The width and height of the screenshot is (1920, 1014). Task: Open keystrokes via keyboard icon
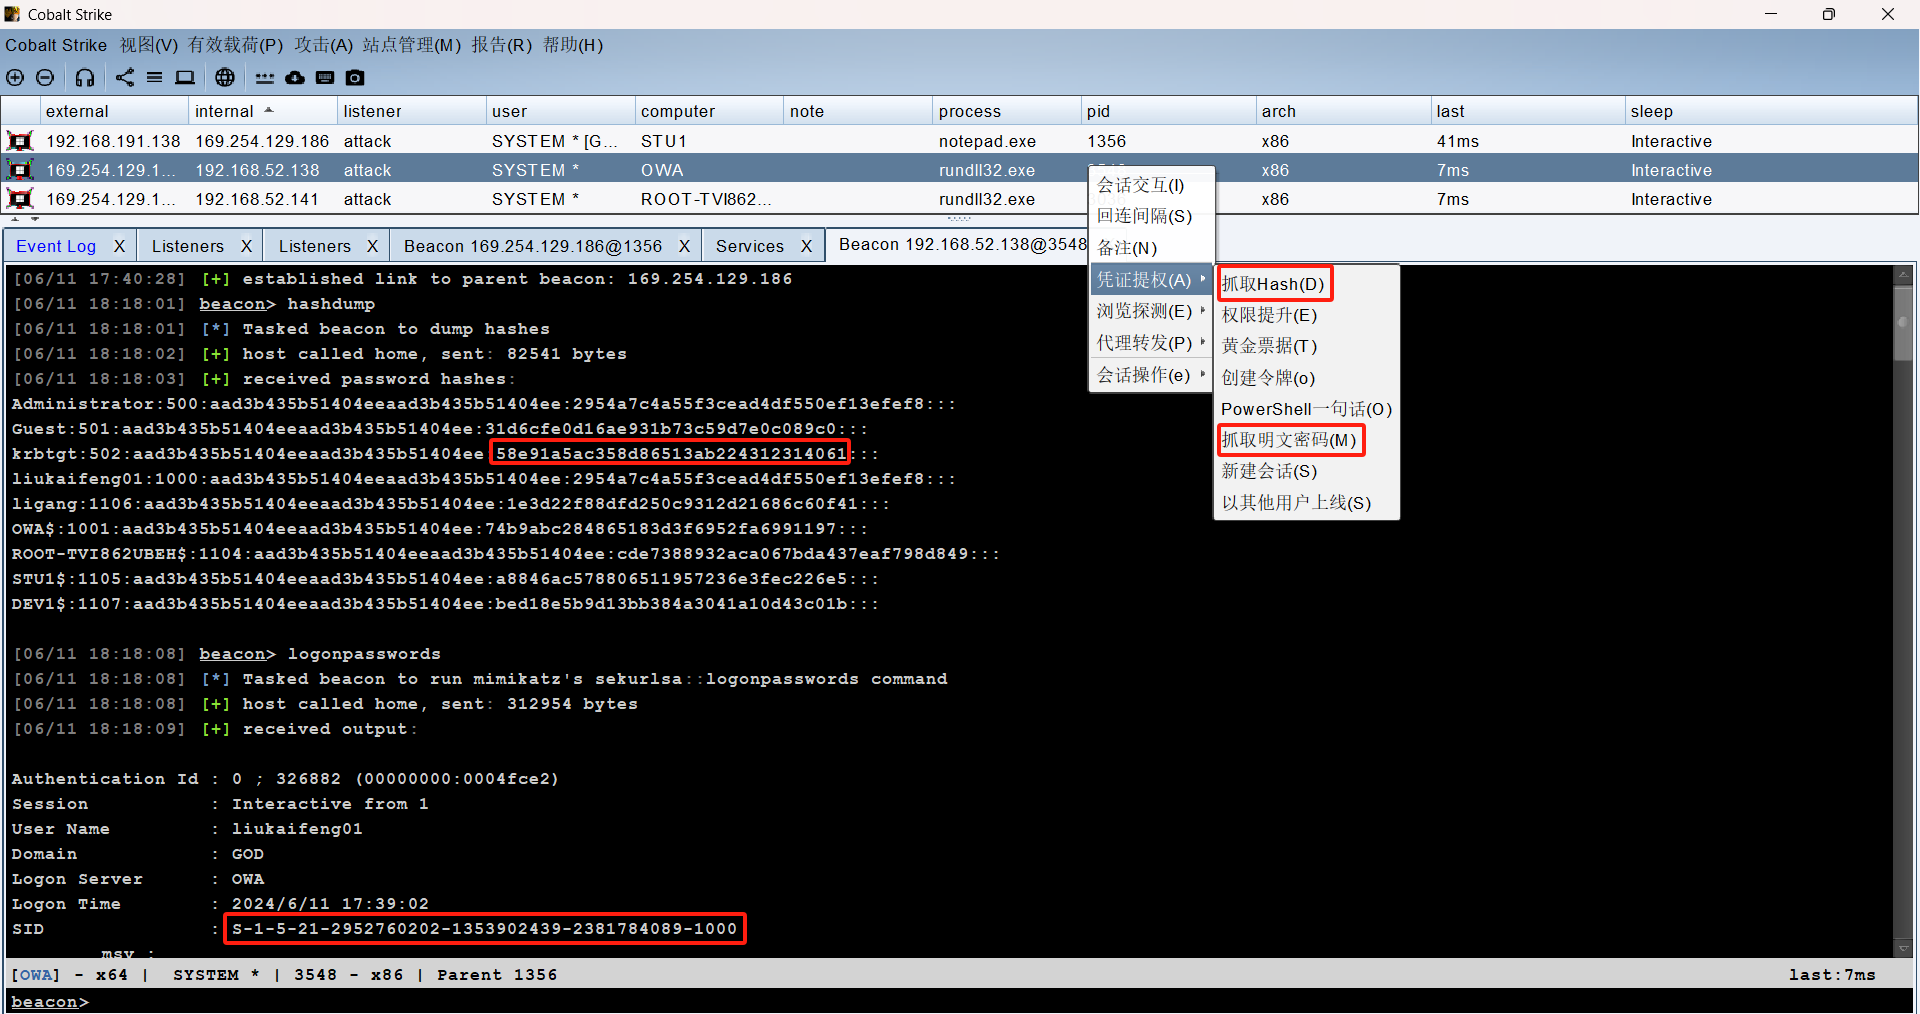pos(325,78)
